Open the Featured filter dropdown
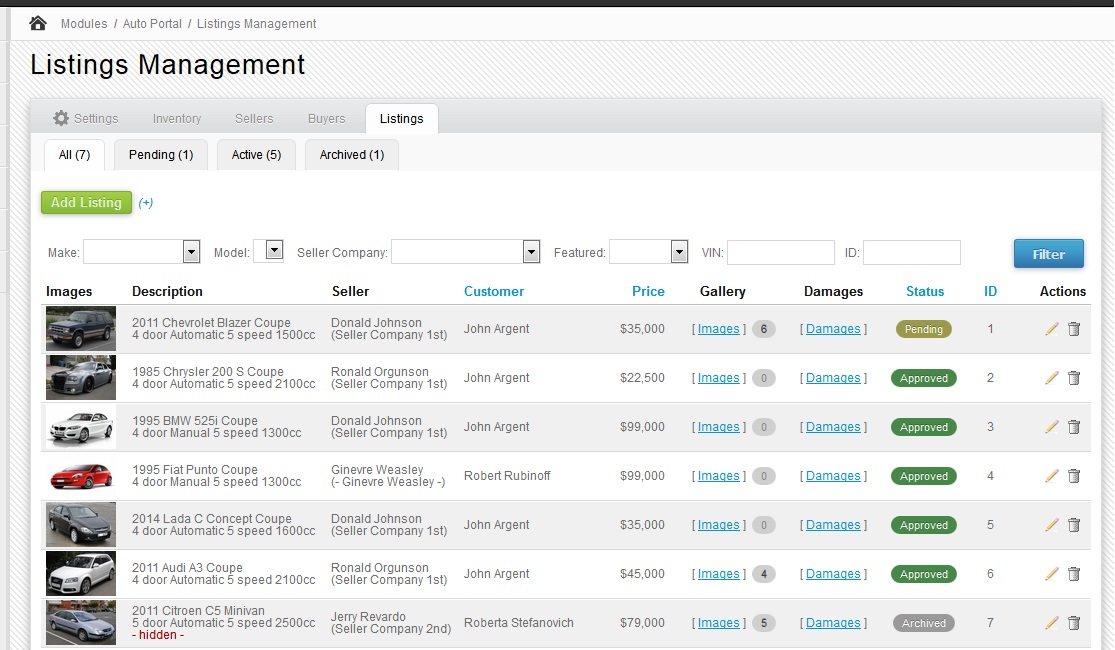The image size is (1115, 650). pyautogui.click(x=679, y=253)
